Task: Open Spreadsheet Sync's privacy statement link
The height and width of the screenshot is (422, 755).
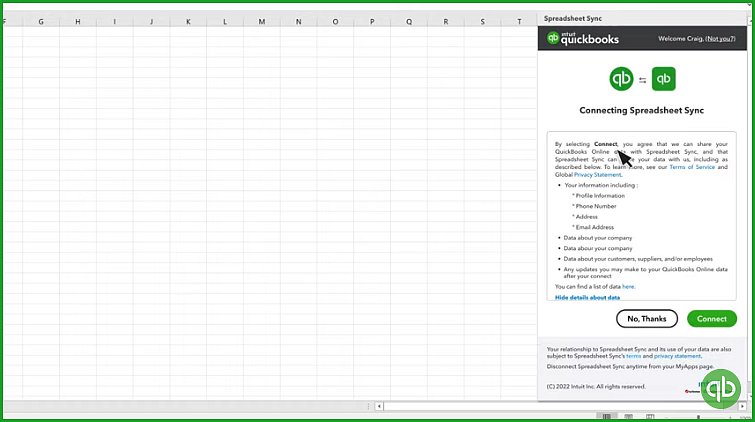Action: pyautogui.click(x=677, y=356)
